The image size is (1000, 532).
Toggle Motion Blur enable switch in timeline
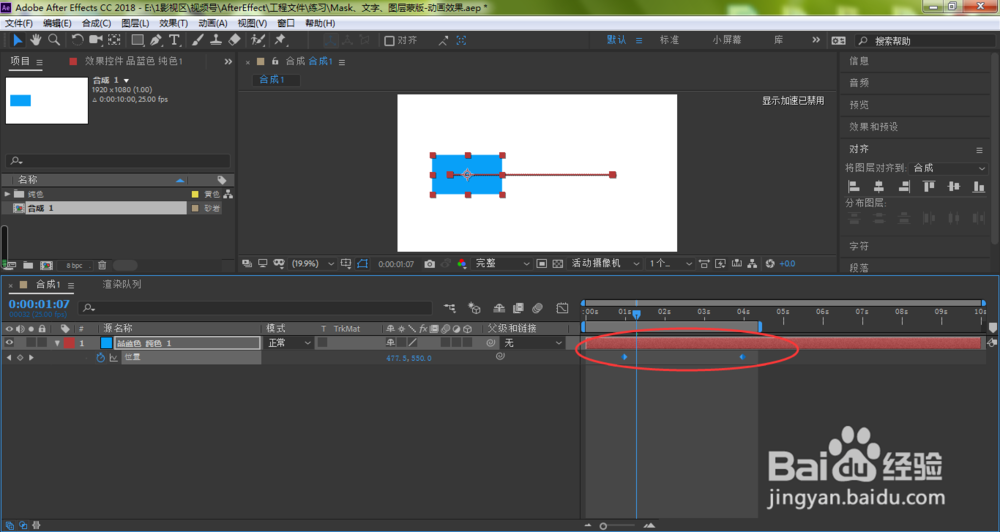point(537,308)
